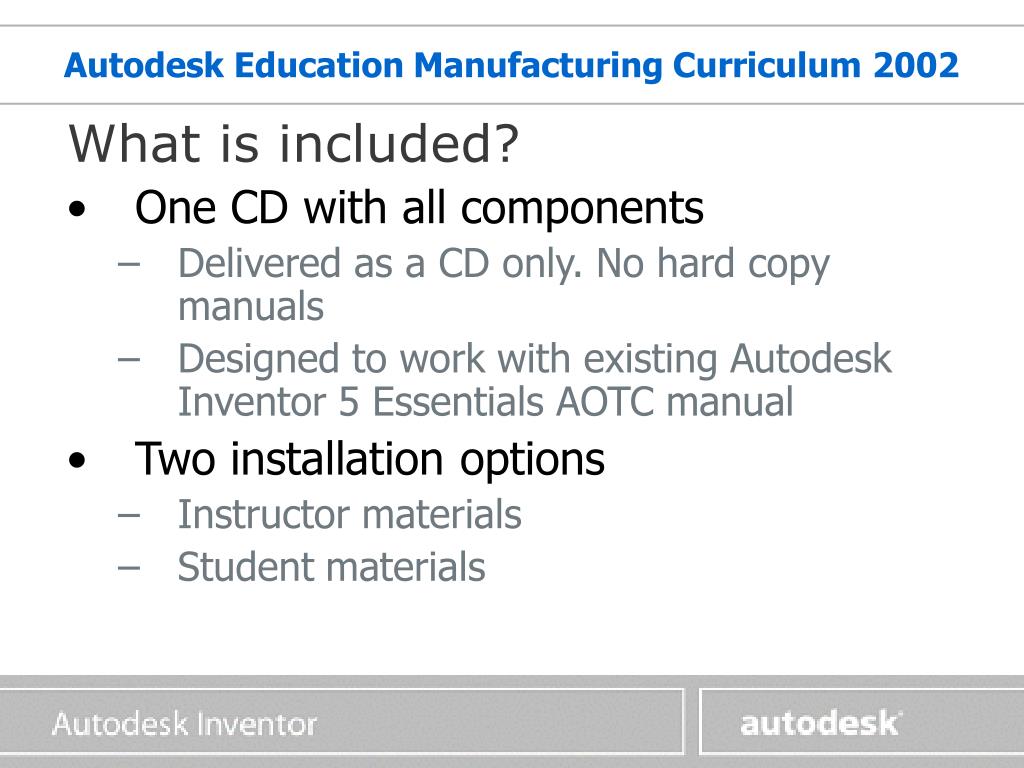
Task: Click the blue Autodesk Education Manufacturing Curriculum header
Action: click(x=511, y=65)
